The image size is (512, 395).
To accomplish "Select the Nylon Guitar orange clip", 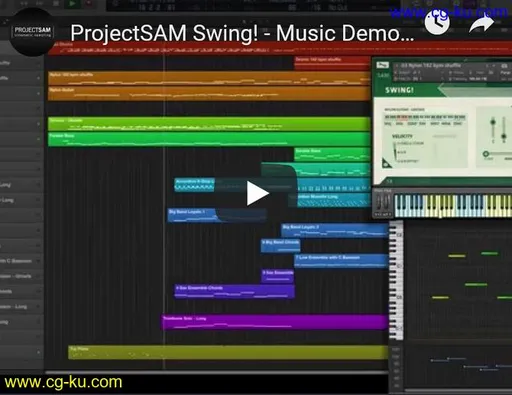I will coord(209,93).
